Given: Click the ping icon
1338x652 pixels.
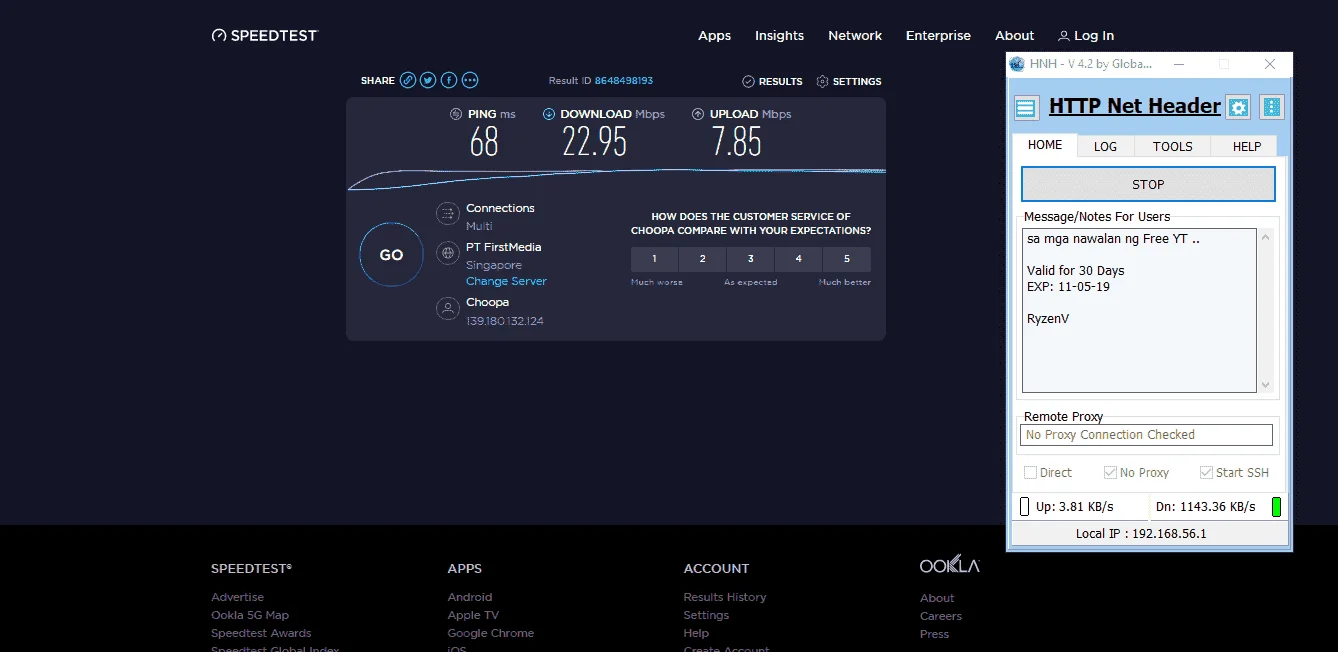Looking at the screenshot, I should pyautogui.click(x=456, y=114).
